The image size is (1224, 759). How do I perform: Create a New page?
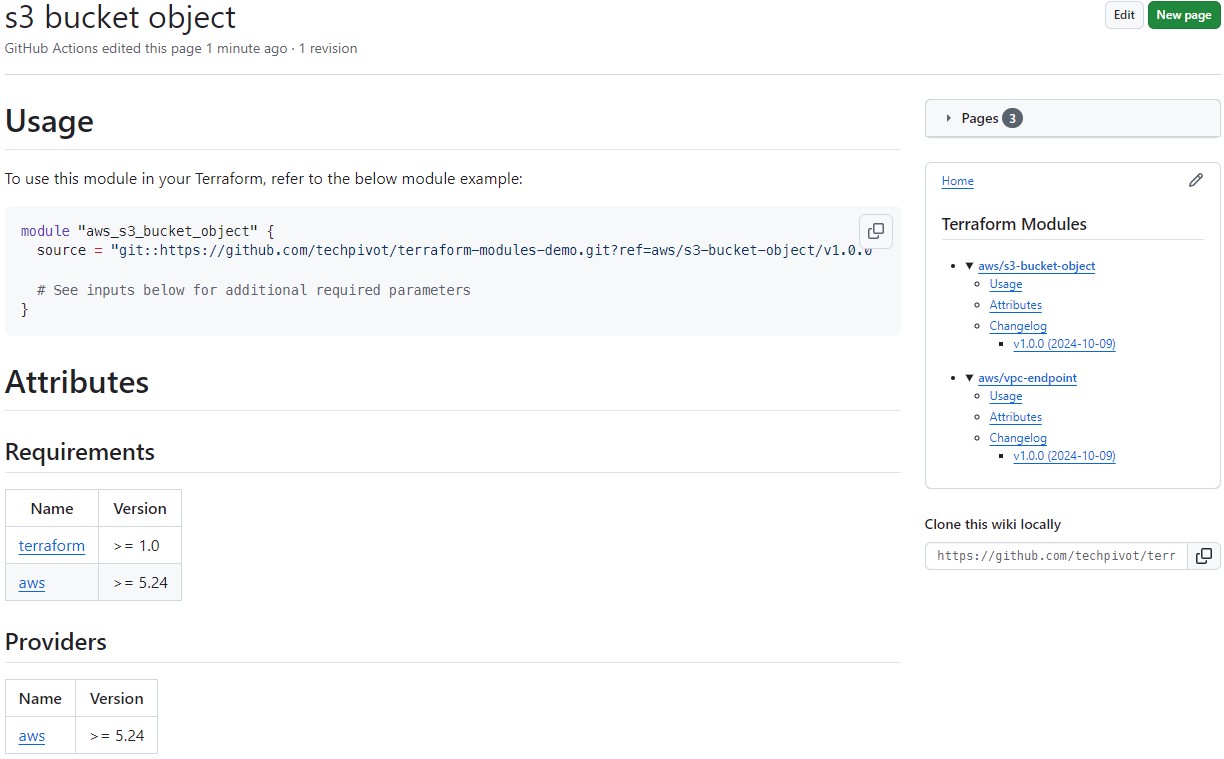(1184, 15)
